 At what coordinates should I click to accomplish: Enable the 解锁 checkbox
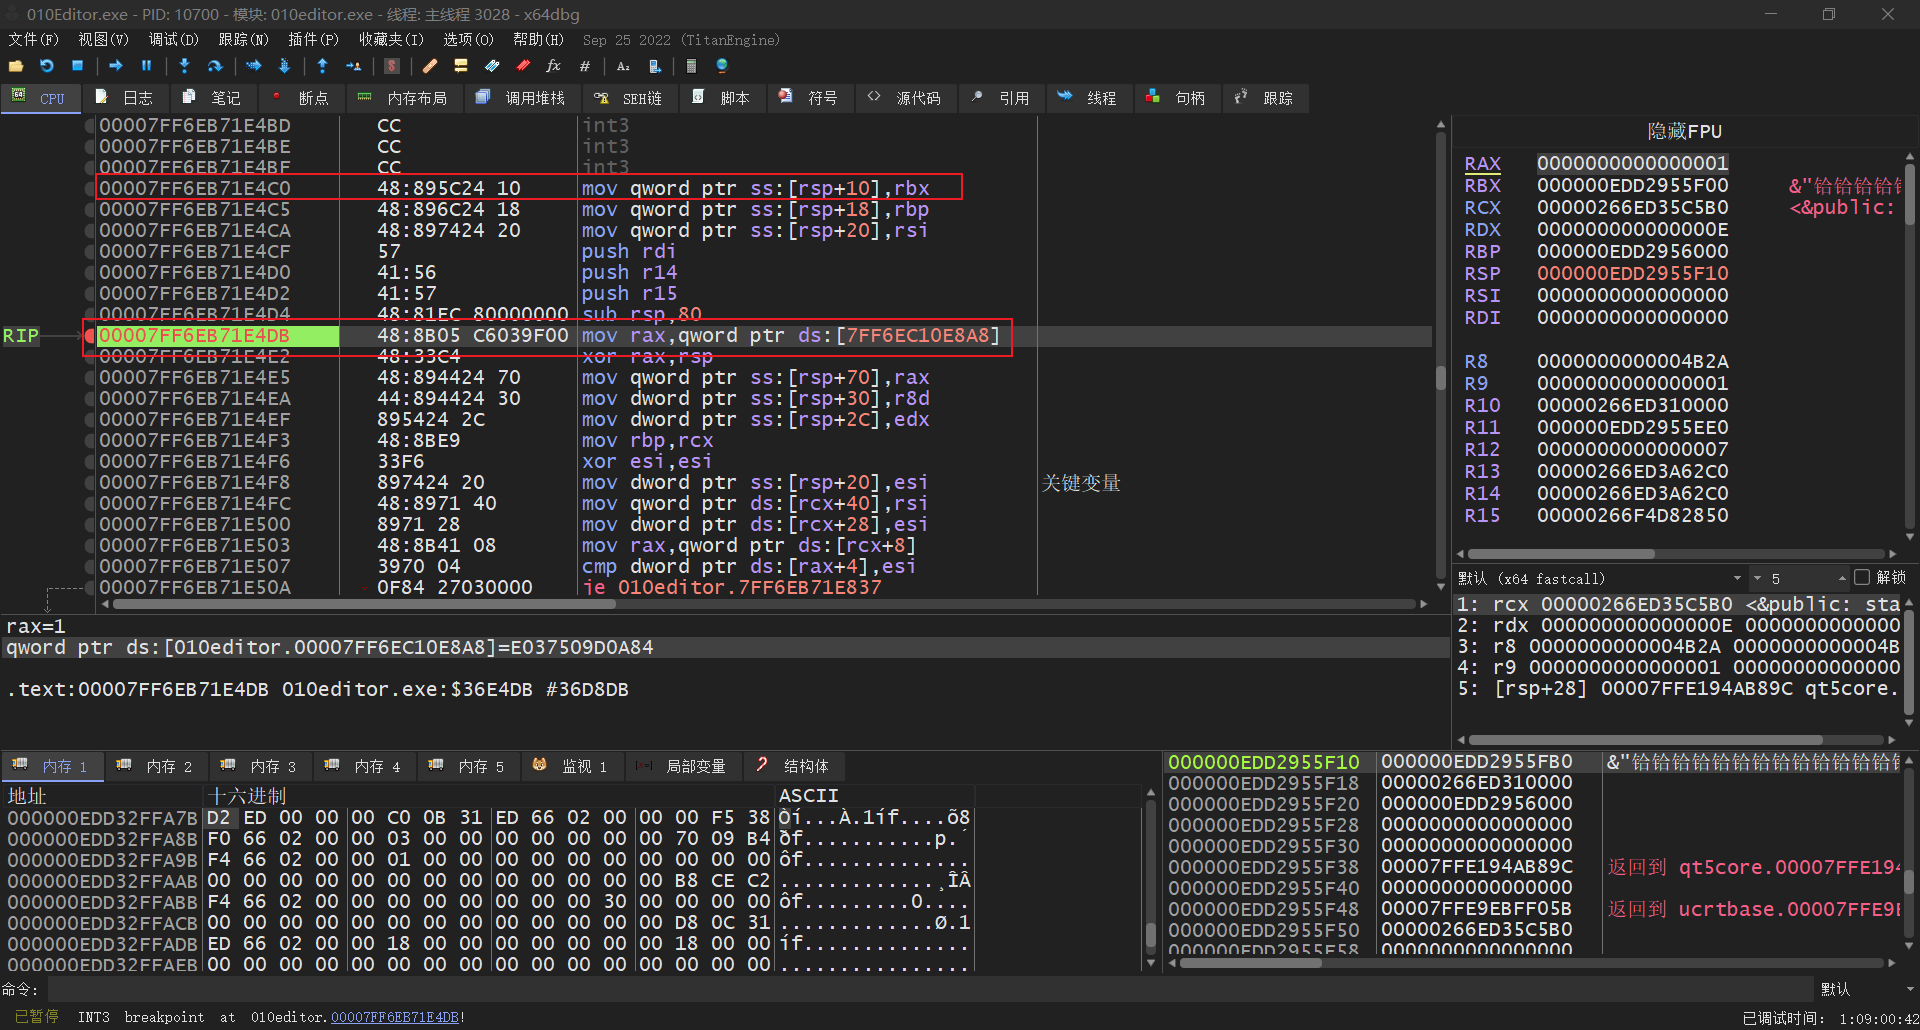pos(1862,578)
